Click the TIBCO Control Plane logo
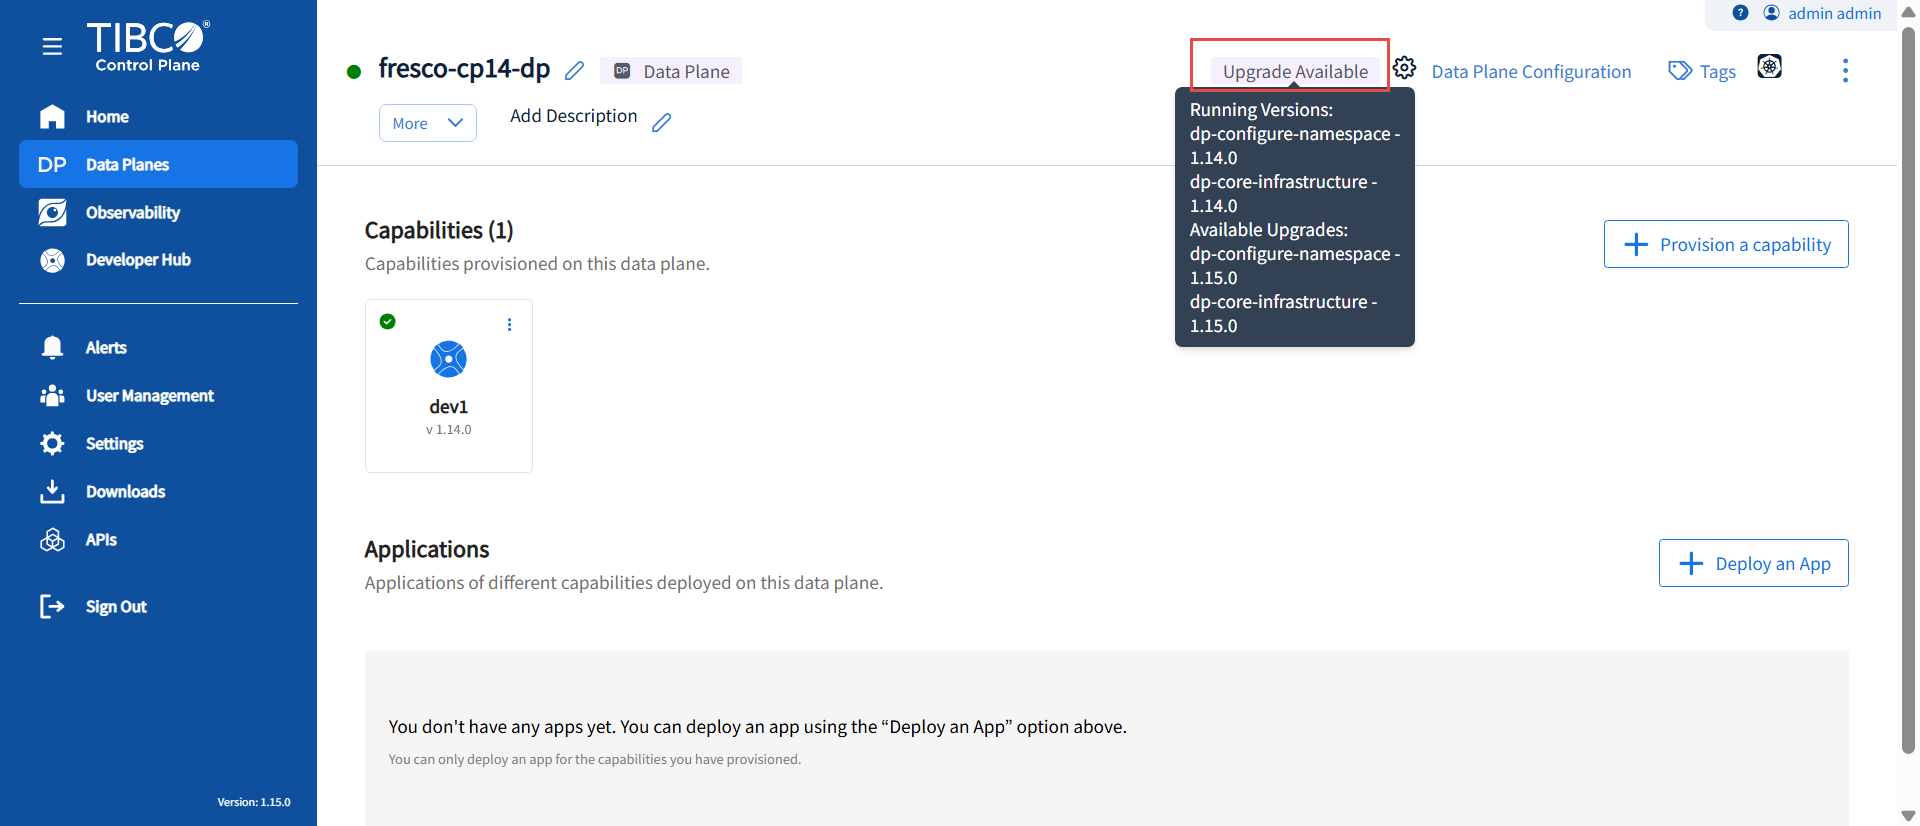This screenshot has width=1920, height=826. (148, 46)
